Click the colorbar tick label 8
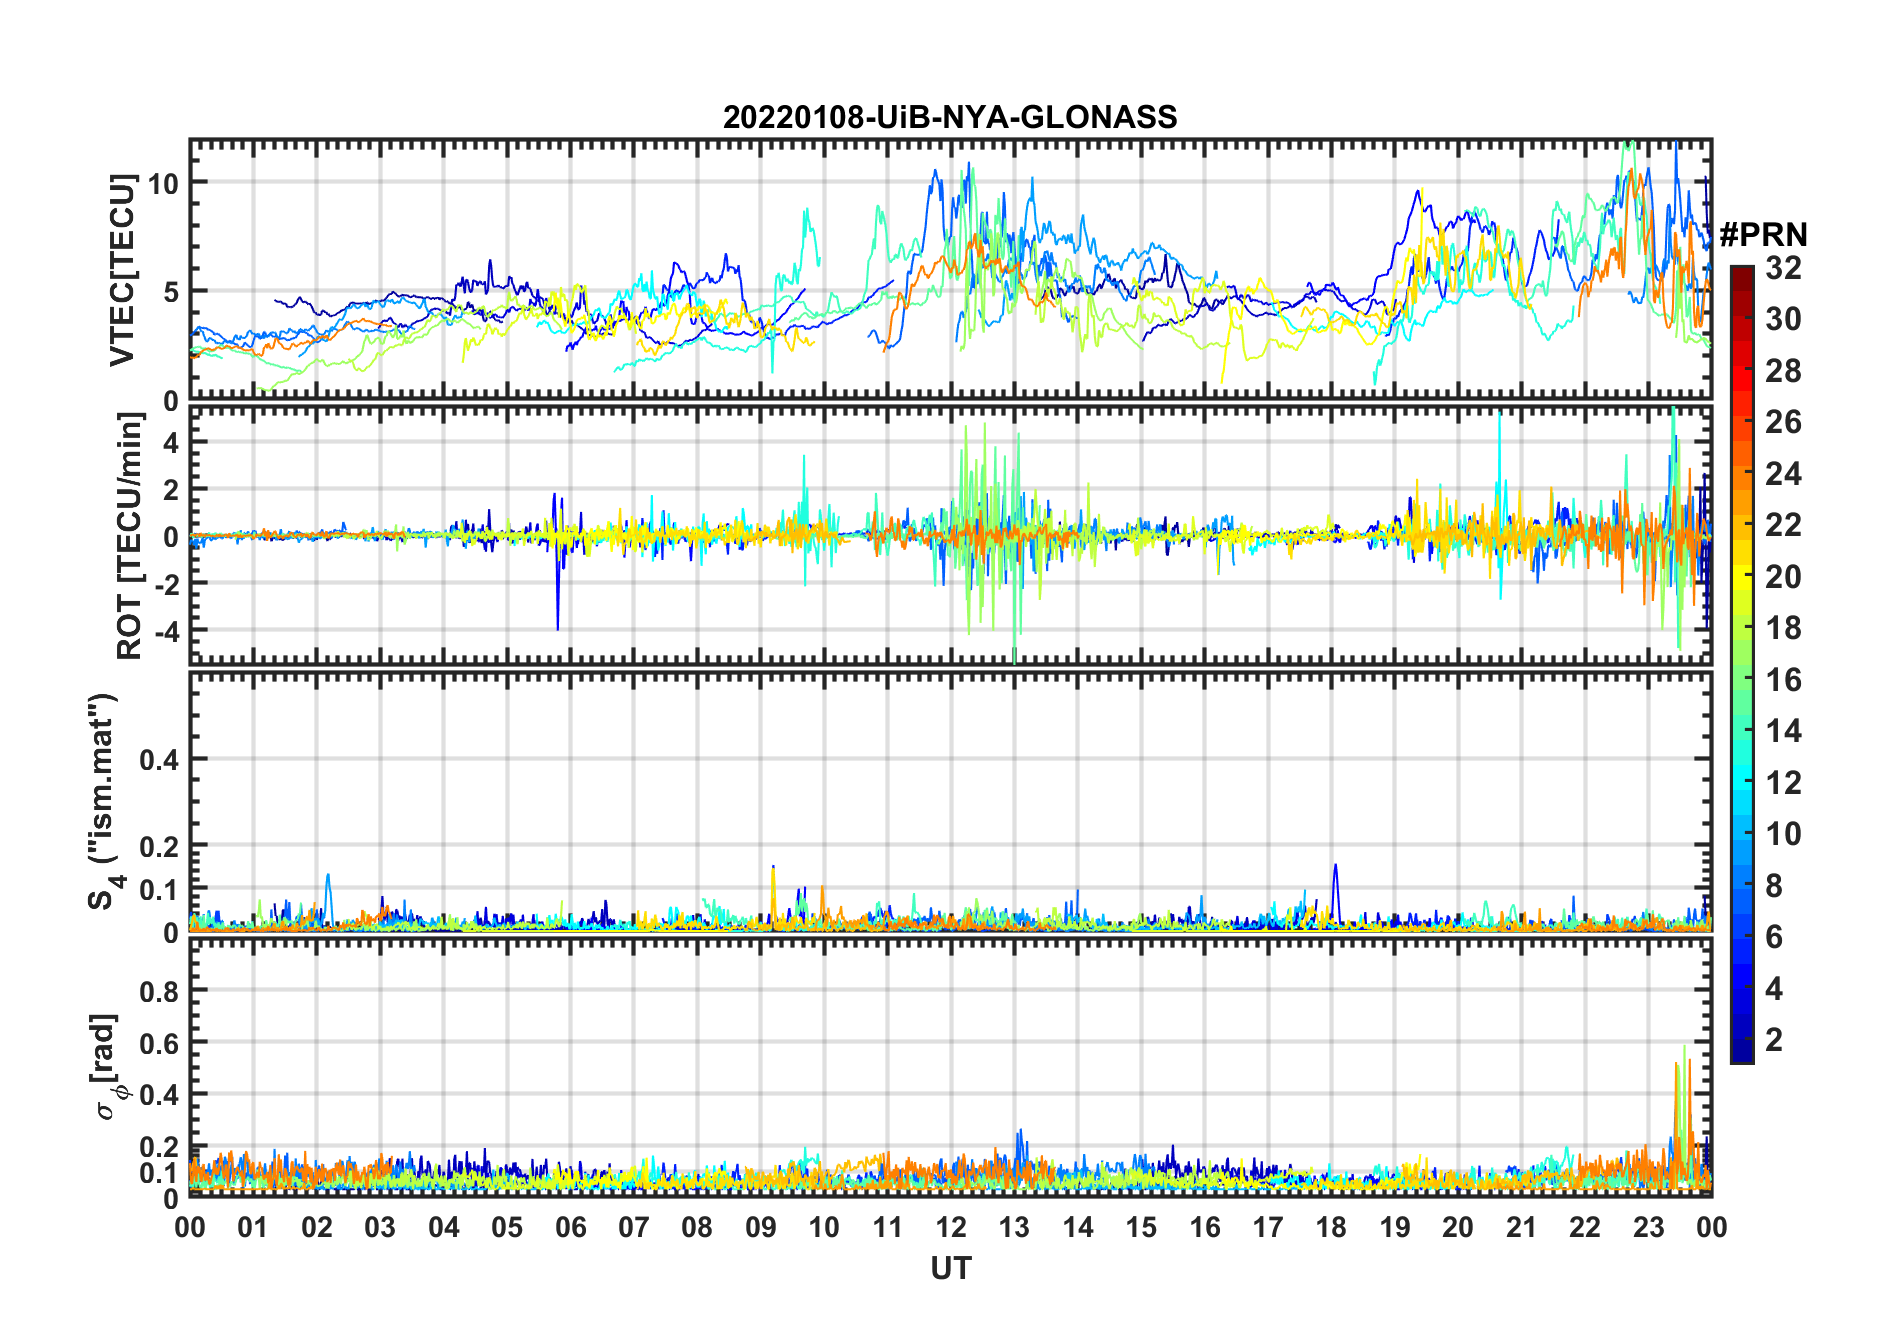Image resolution: width=1902 pixels, height=1330 pixels. pos(1774,885)
